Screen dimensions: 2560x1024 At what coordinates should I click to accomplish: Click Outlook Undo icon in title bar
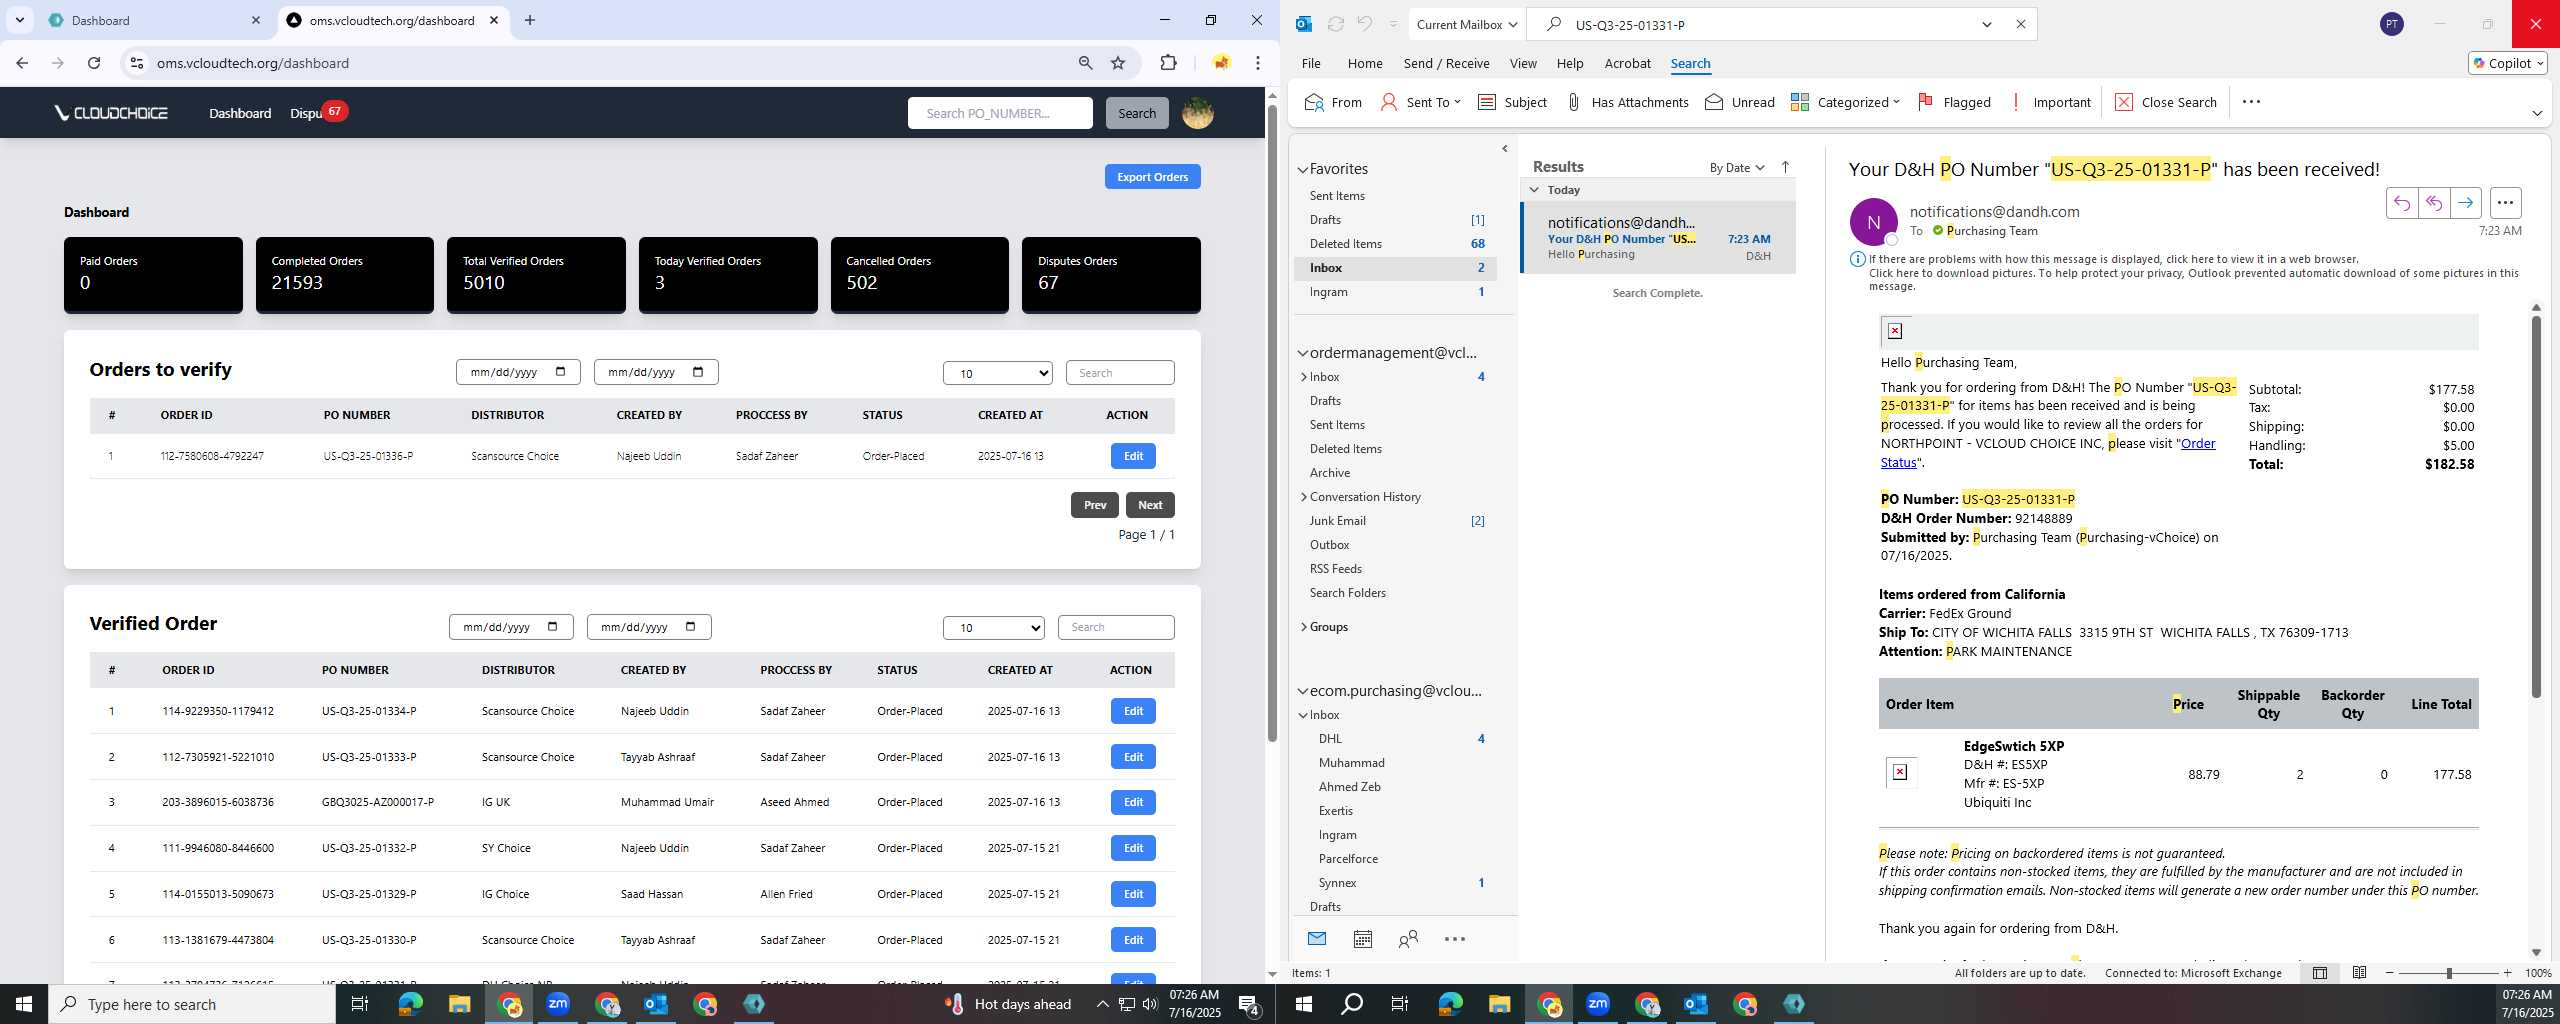(x=1364, y=24)
